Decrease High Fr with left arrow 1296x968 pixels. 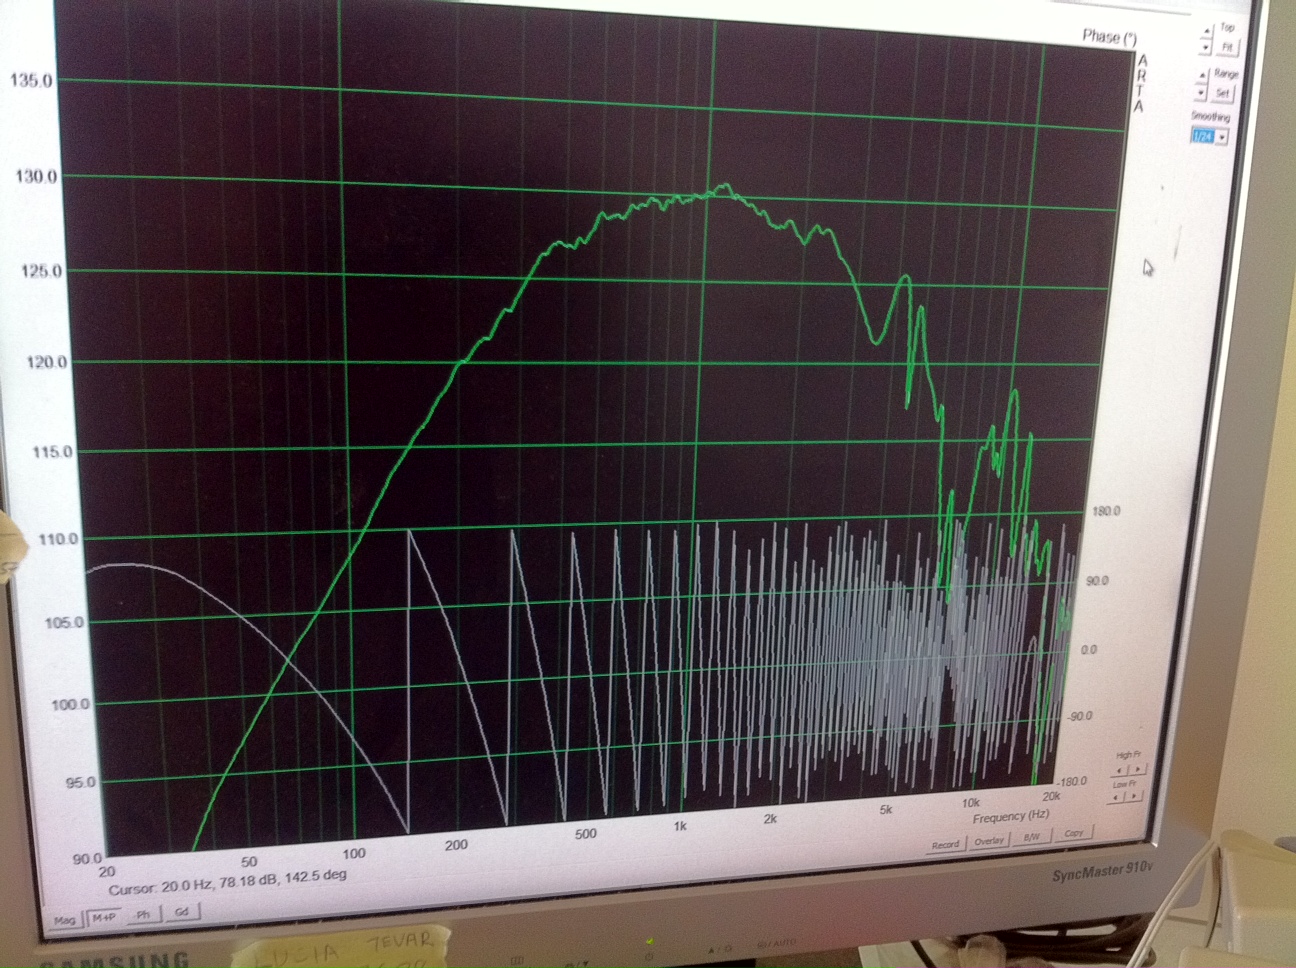(1119, 771)
